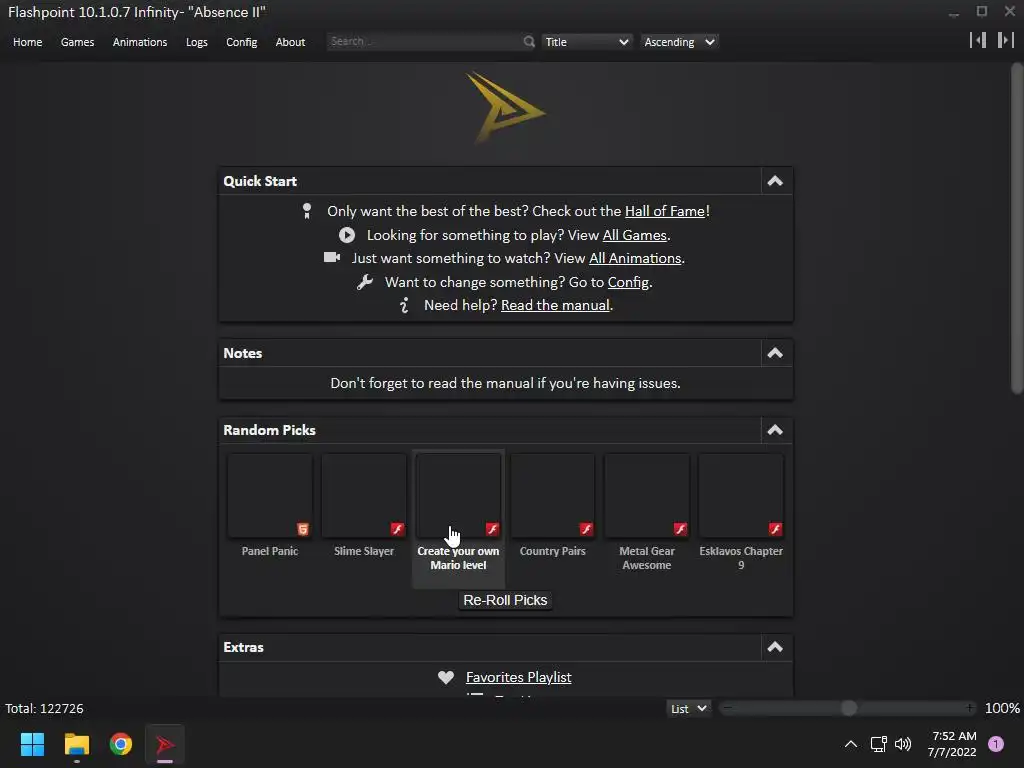Click the vertical page scrollbar
This screenshot has width=1024, height=768.
pyautogui.click(x=1017, y=229)
